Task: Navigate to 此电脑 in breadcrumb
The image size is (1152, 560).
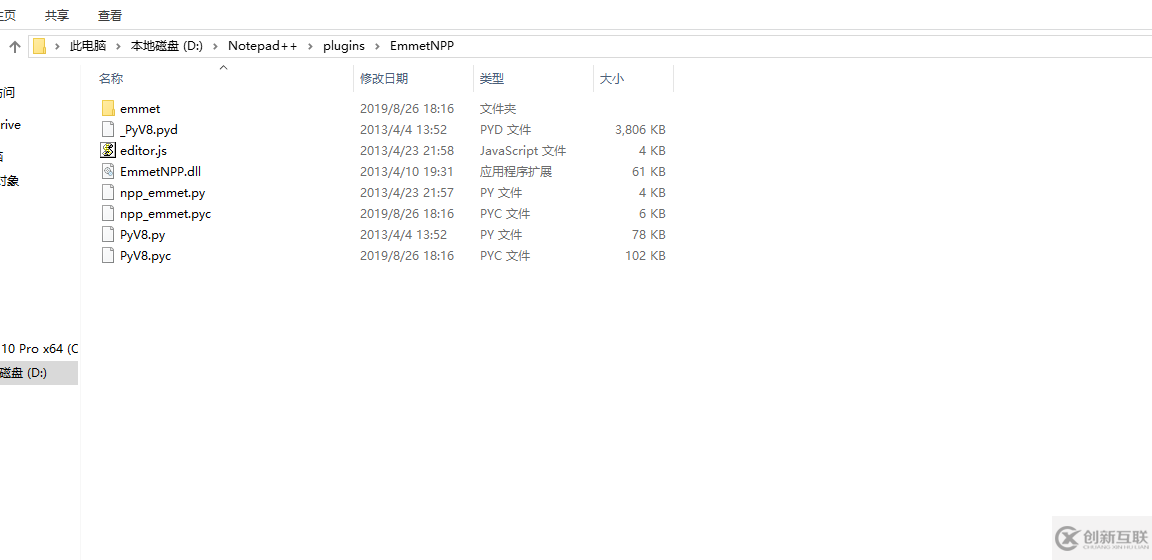Action: pos(88,46)
